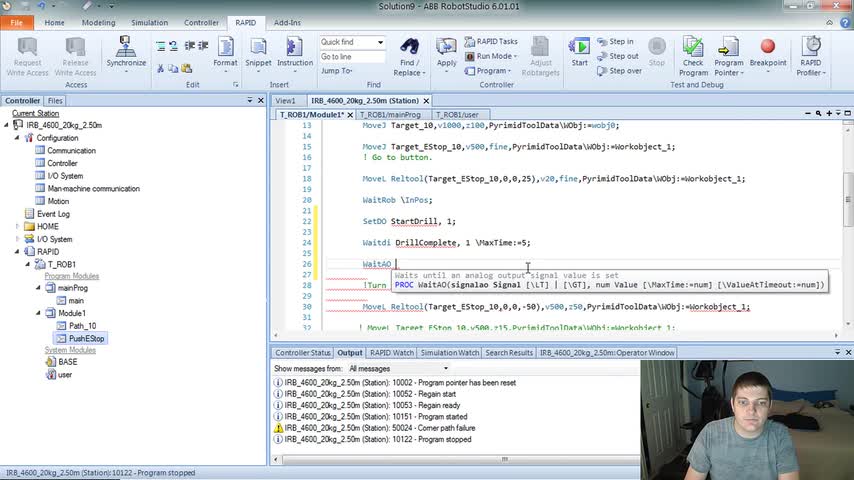
Task: Open the File menu
Action: pos(17,23)
